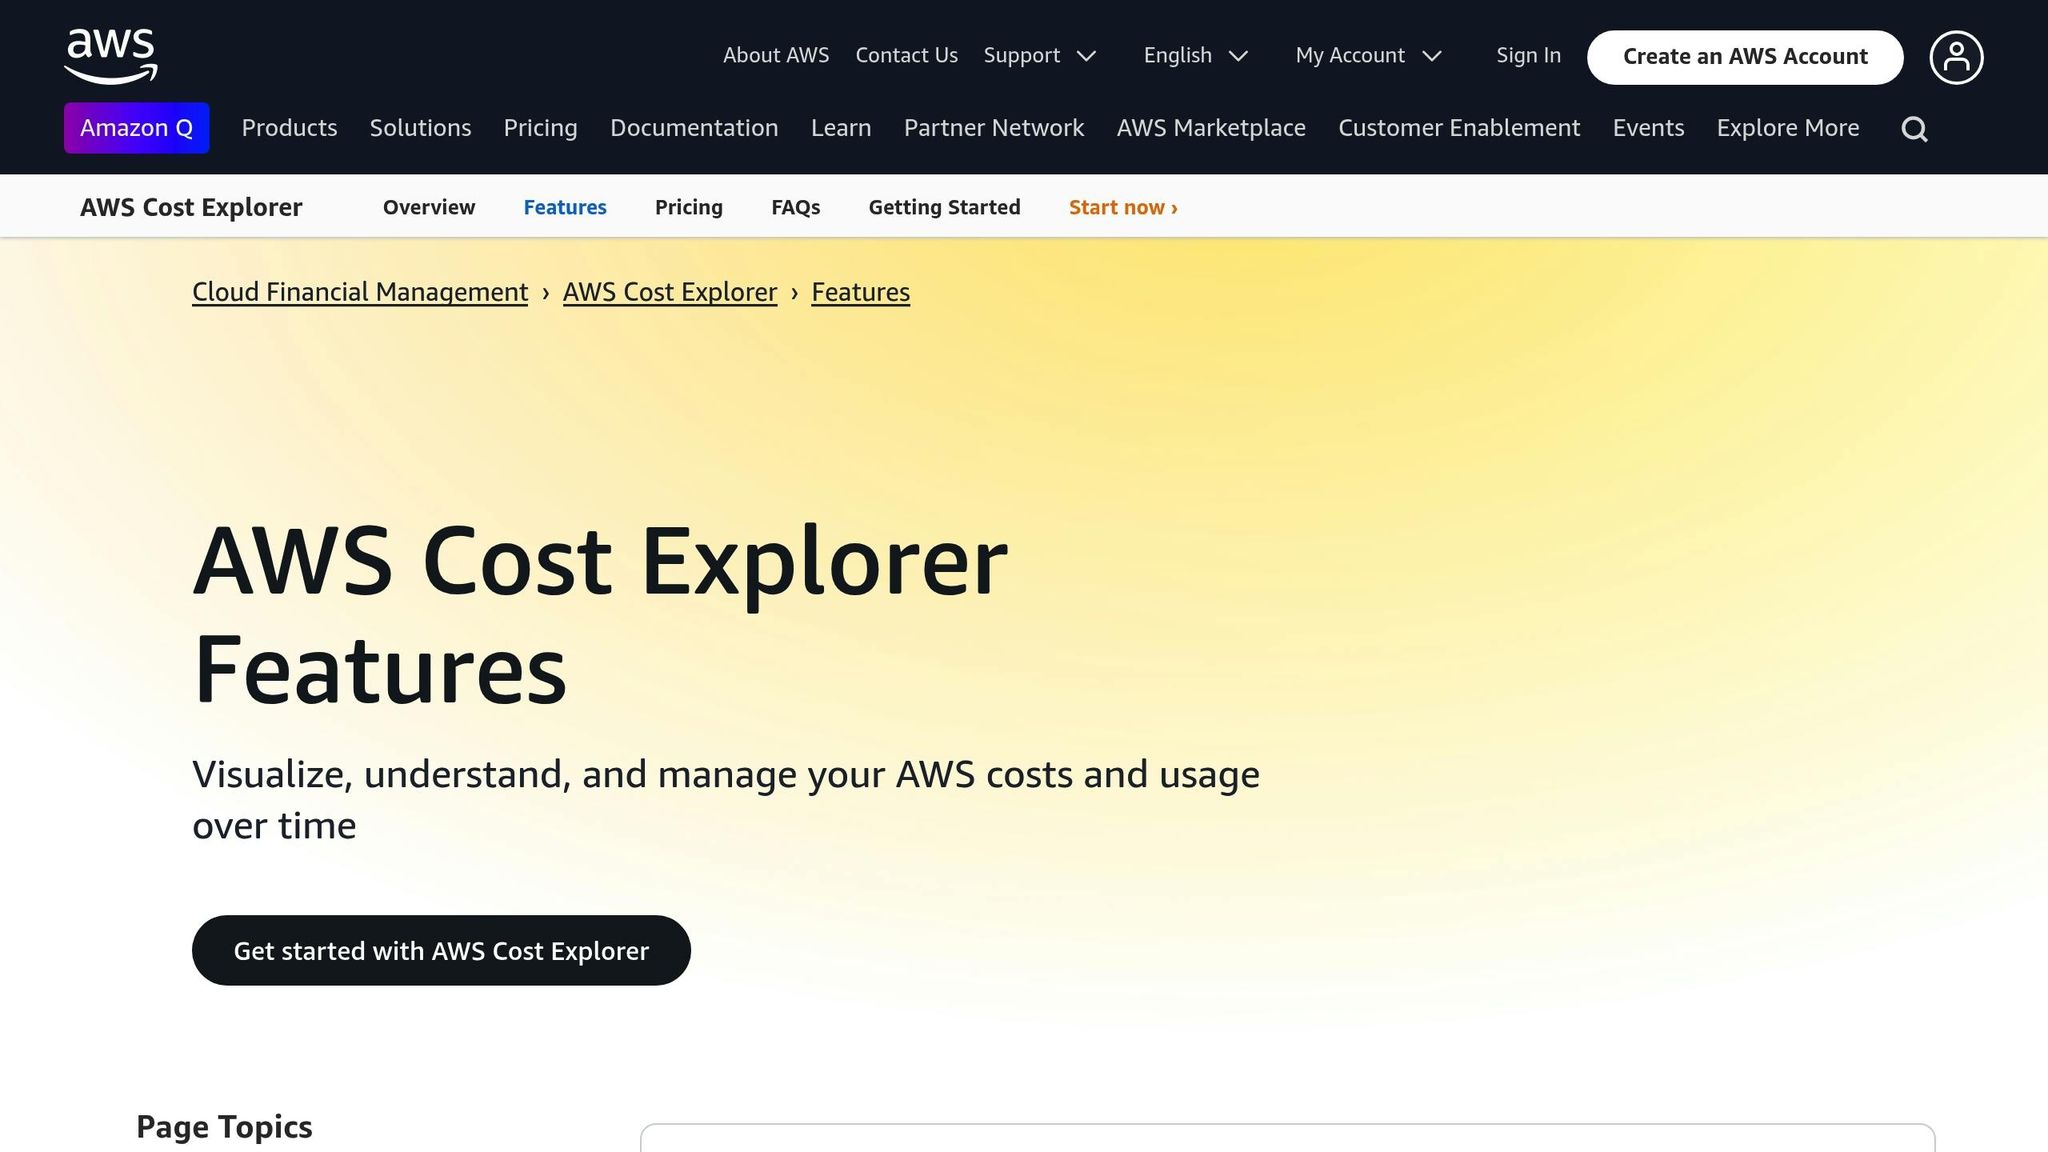Image resolution: width=2048 pixels, height=1152 pixels.
Task: Select Pricing in the main navigation bar
Action: point(540,128)
